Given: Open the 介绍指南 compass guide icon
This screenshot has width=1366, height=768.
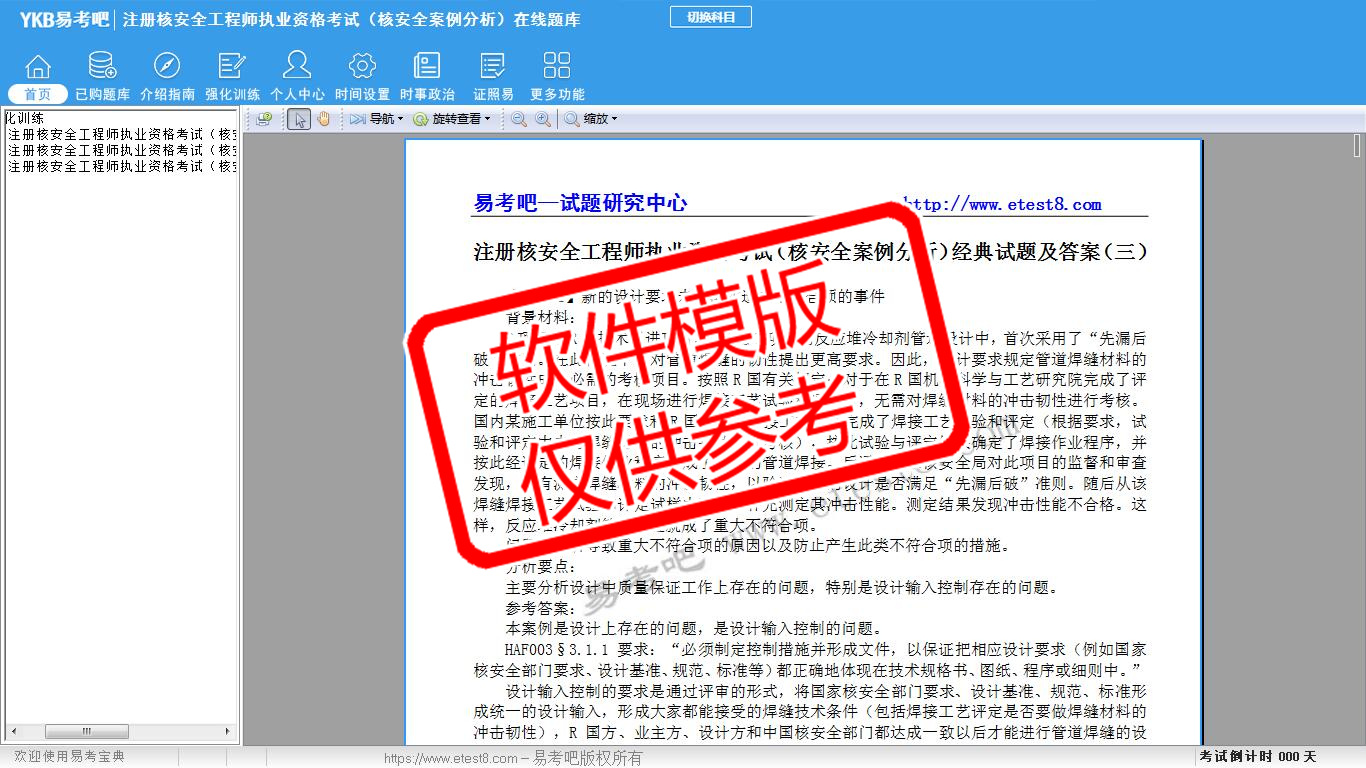Looking at the screenshot, I should 167,76.
